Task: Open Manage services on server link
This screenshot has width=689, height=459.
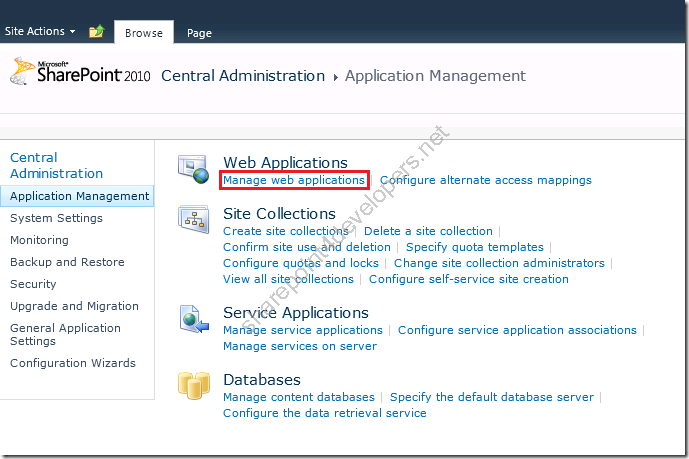Action: coord(300,347)
